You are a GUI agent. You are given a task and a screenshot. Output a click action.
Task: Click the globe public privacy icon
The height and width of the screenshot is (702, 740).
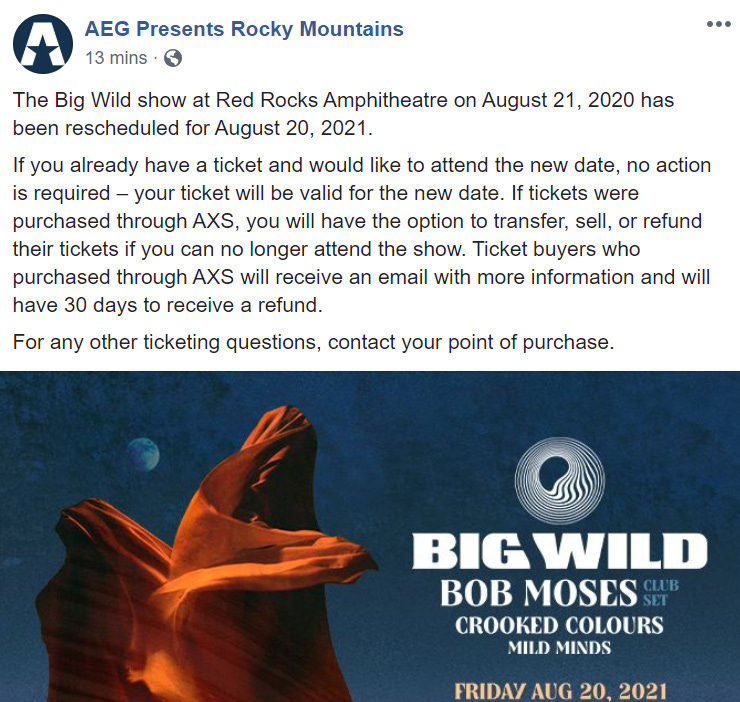173,58
